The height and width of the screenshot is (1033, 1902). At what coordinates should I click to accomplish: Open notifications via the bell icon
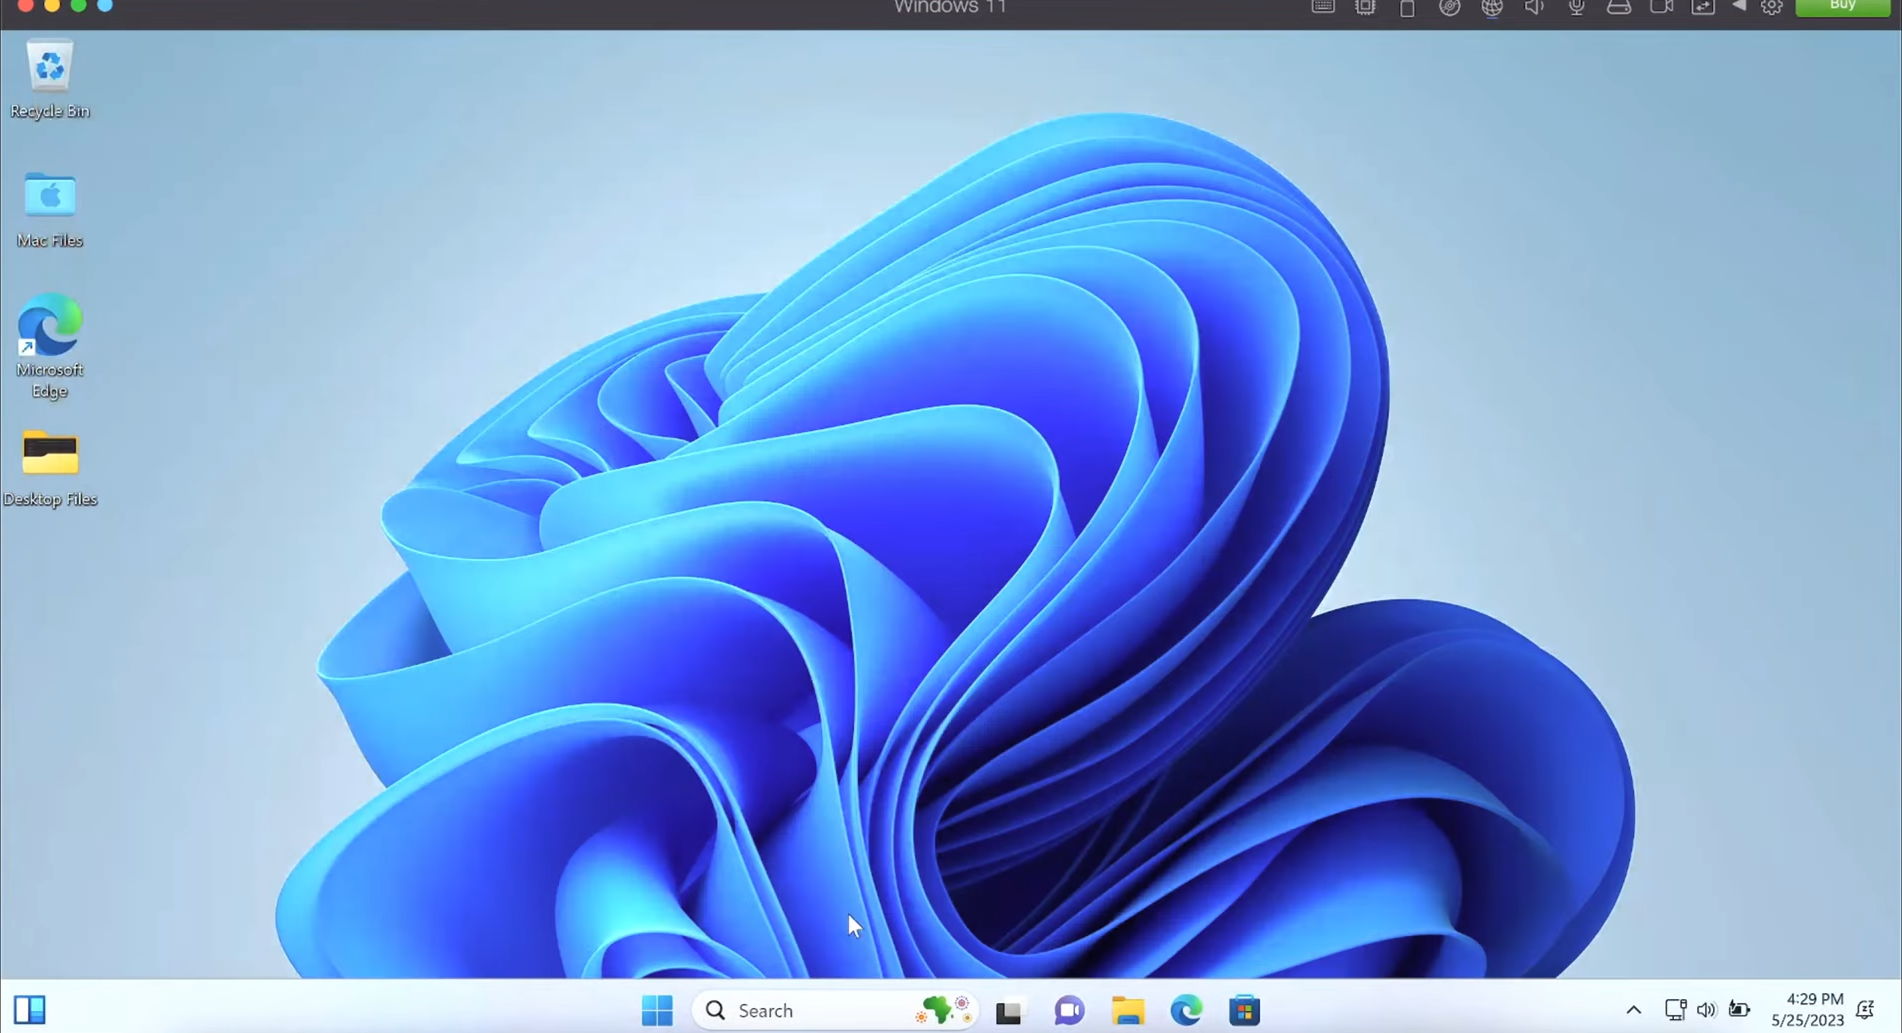(1865, 1010)
